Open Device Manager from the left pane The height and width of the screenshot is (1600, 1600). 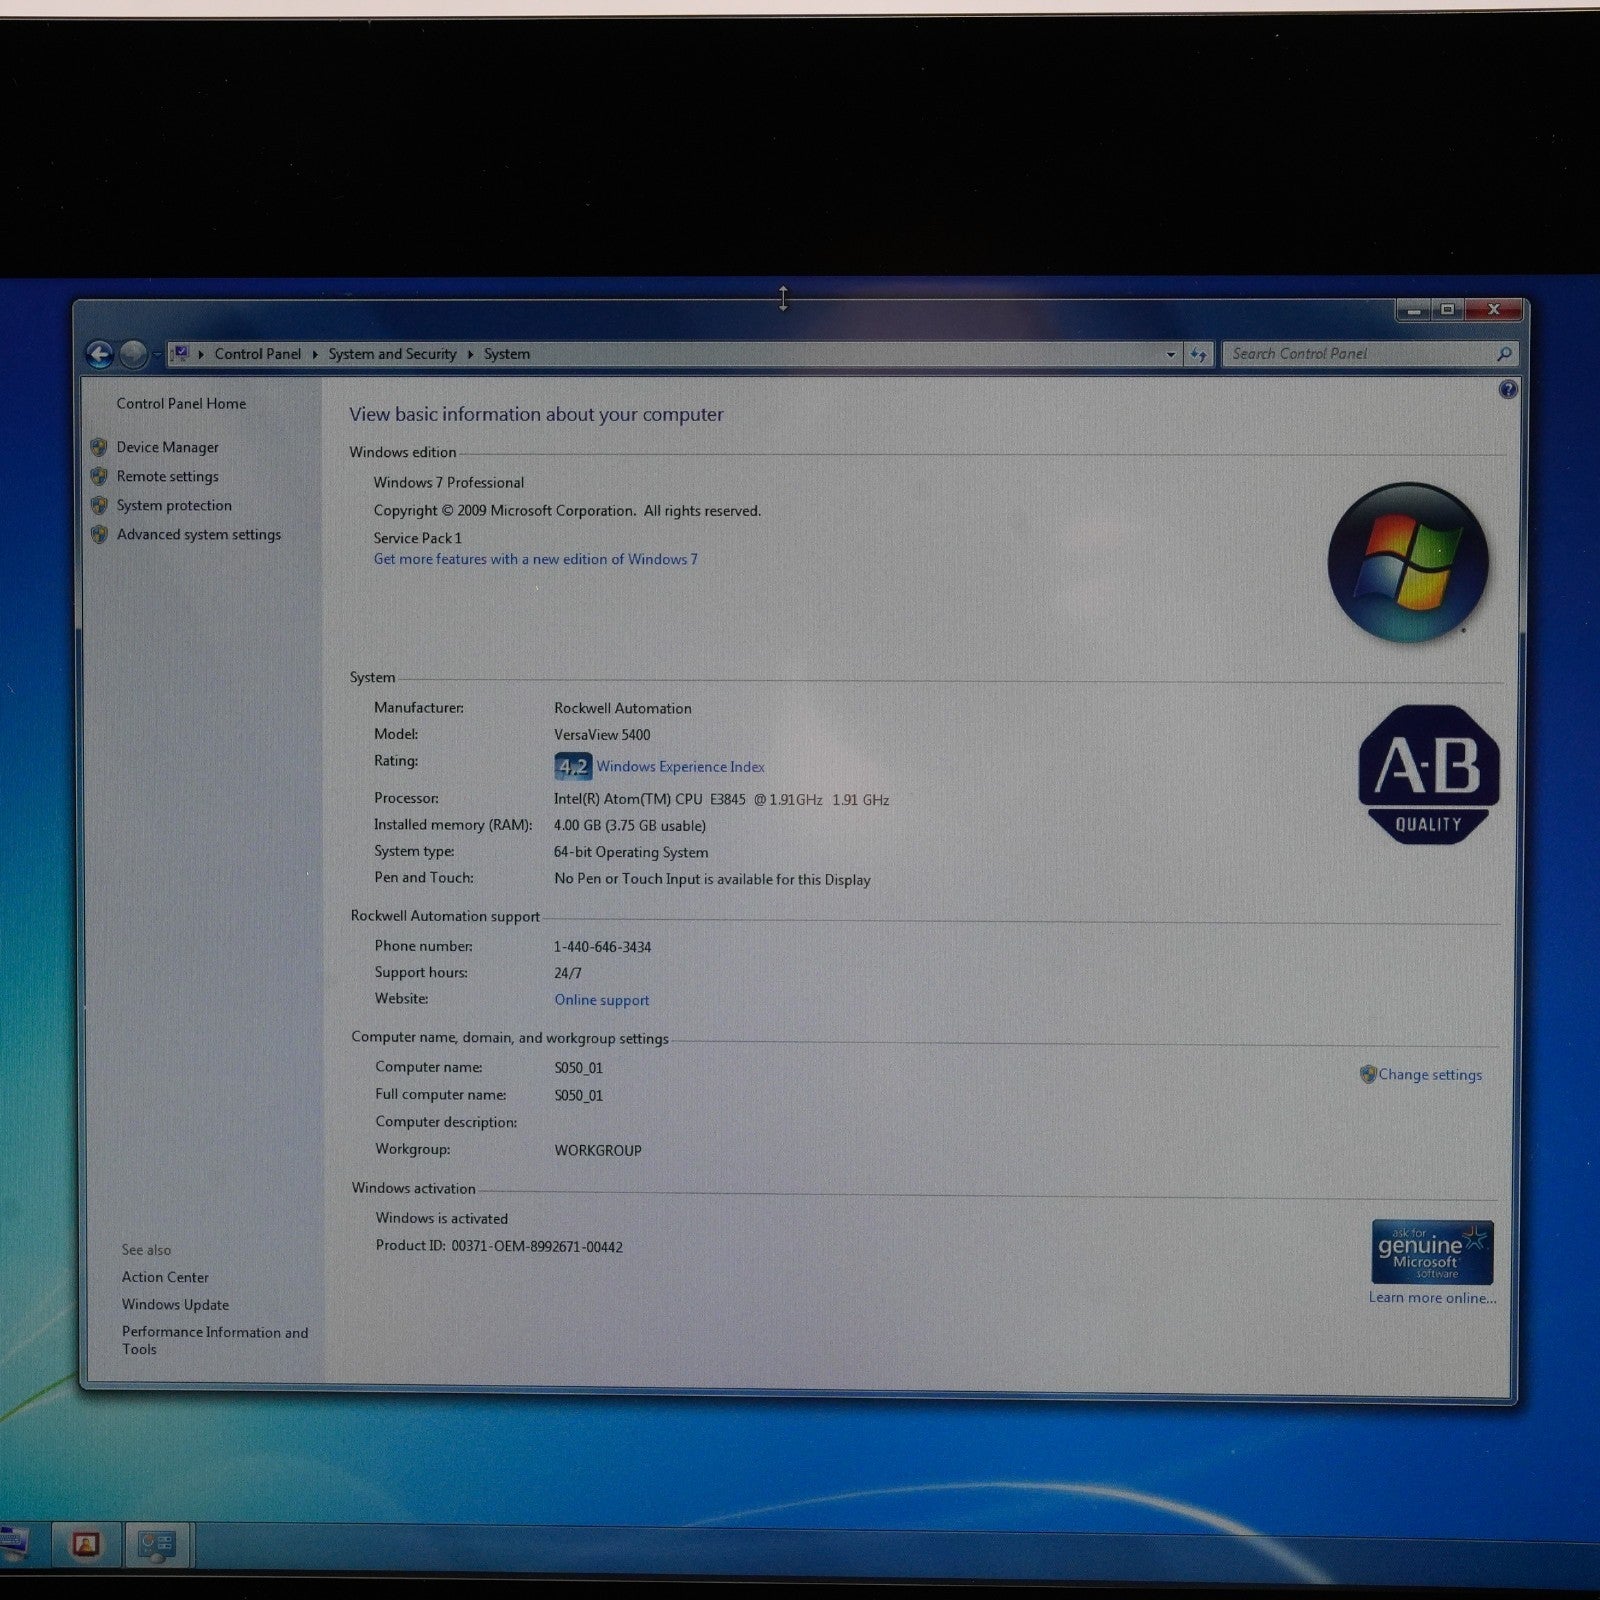[167, 447]
